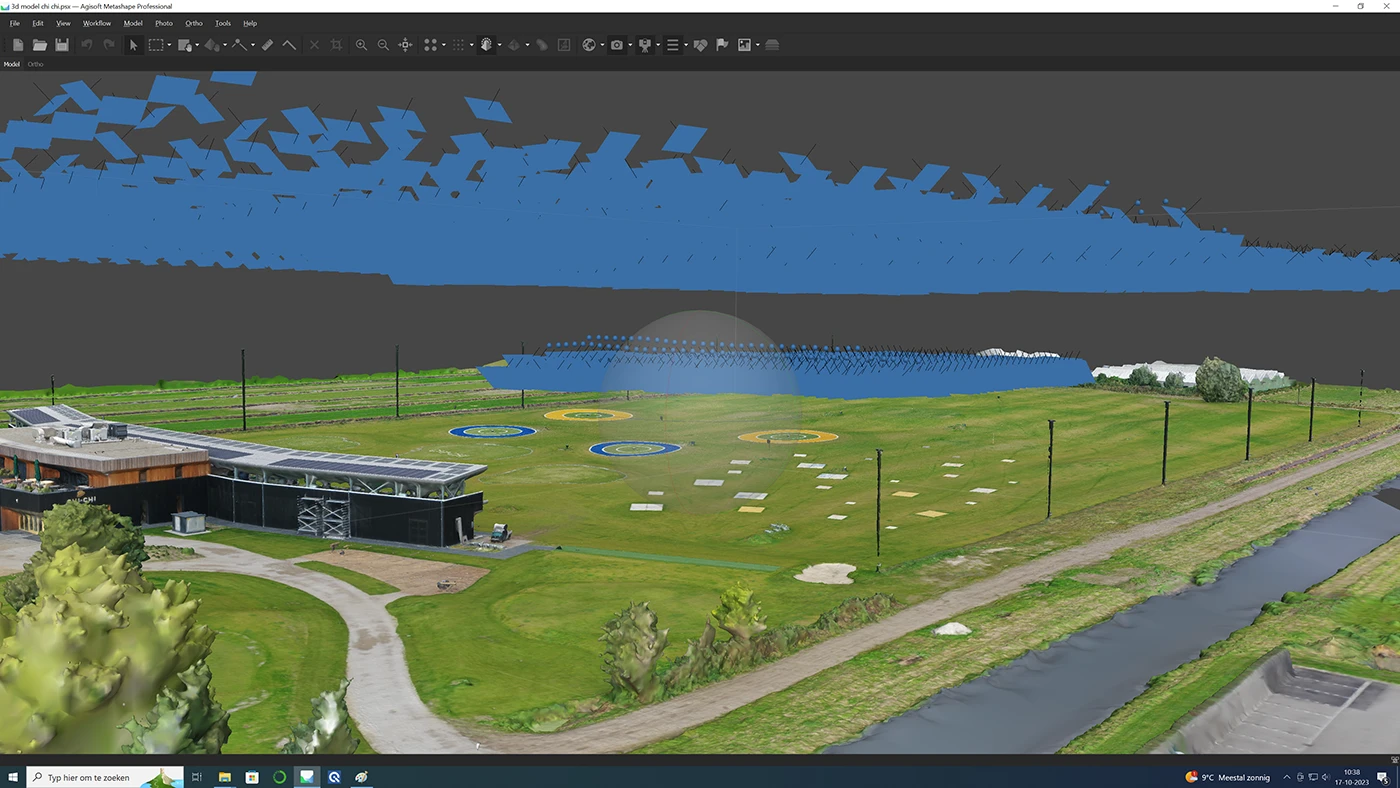Image resolution: width=1400 pixels, height=788 pixels.
Task: Select the Navigation arrow cursor tool
Action: 134,45
